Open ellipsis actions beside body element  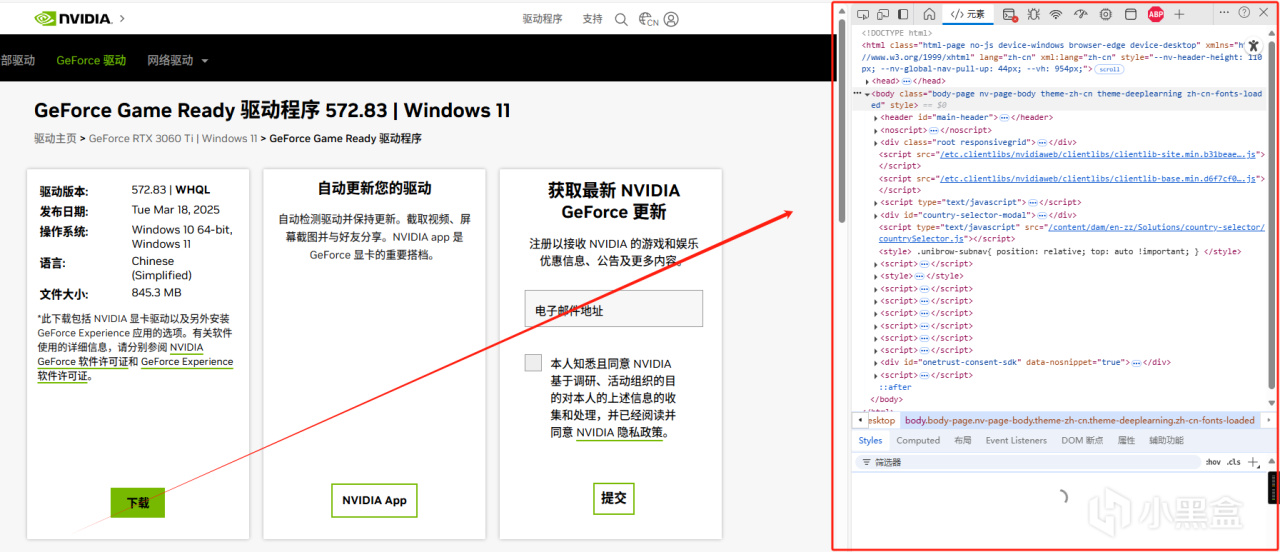coord(857,93)
